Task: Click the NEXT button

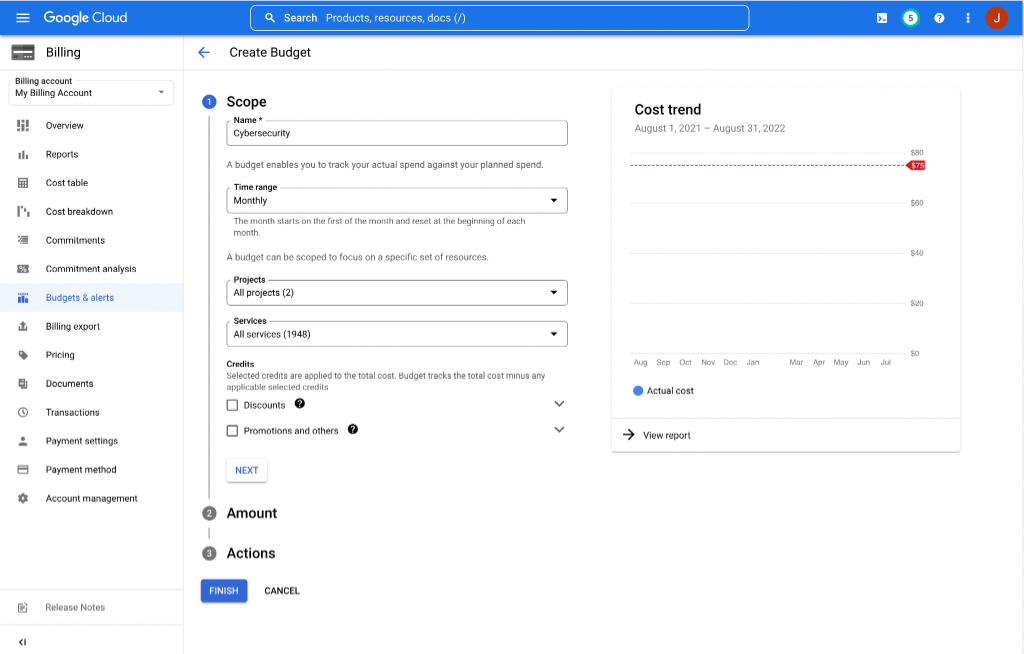Action: tap(247, 470)
